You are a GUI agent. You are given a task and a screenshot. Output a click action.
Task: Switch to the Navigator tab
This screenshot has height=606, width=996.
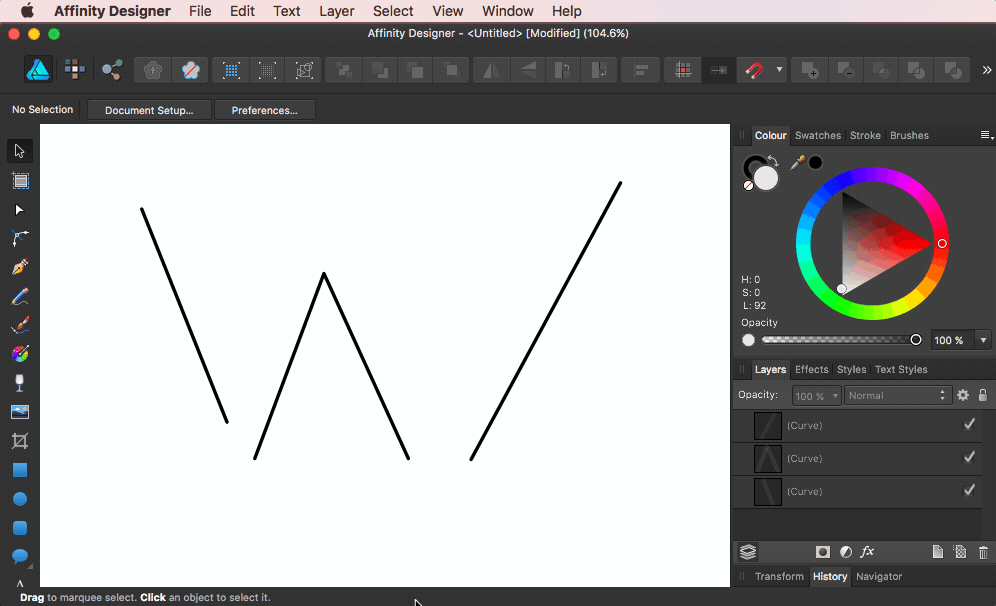tap(878, 576)
